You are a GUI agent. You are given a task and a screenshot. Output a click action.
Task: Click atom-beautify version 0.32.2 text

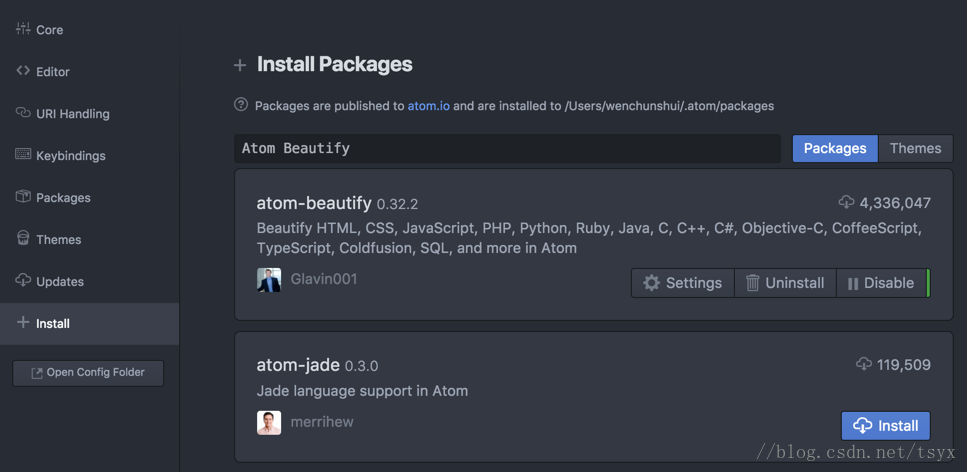(397, 204)
